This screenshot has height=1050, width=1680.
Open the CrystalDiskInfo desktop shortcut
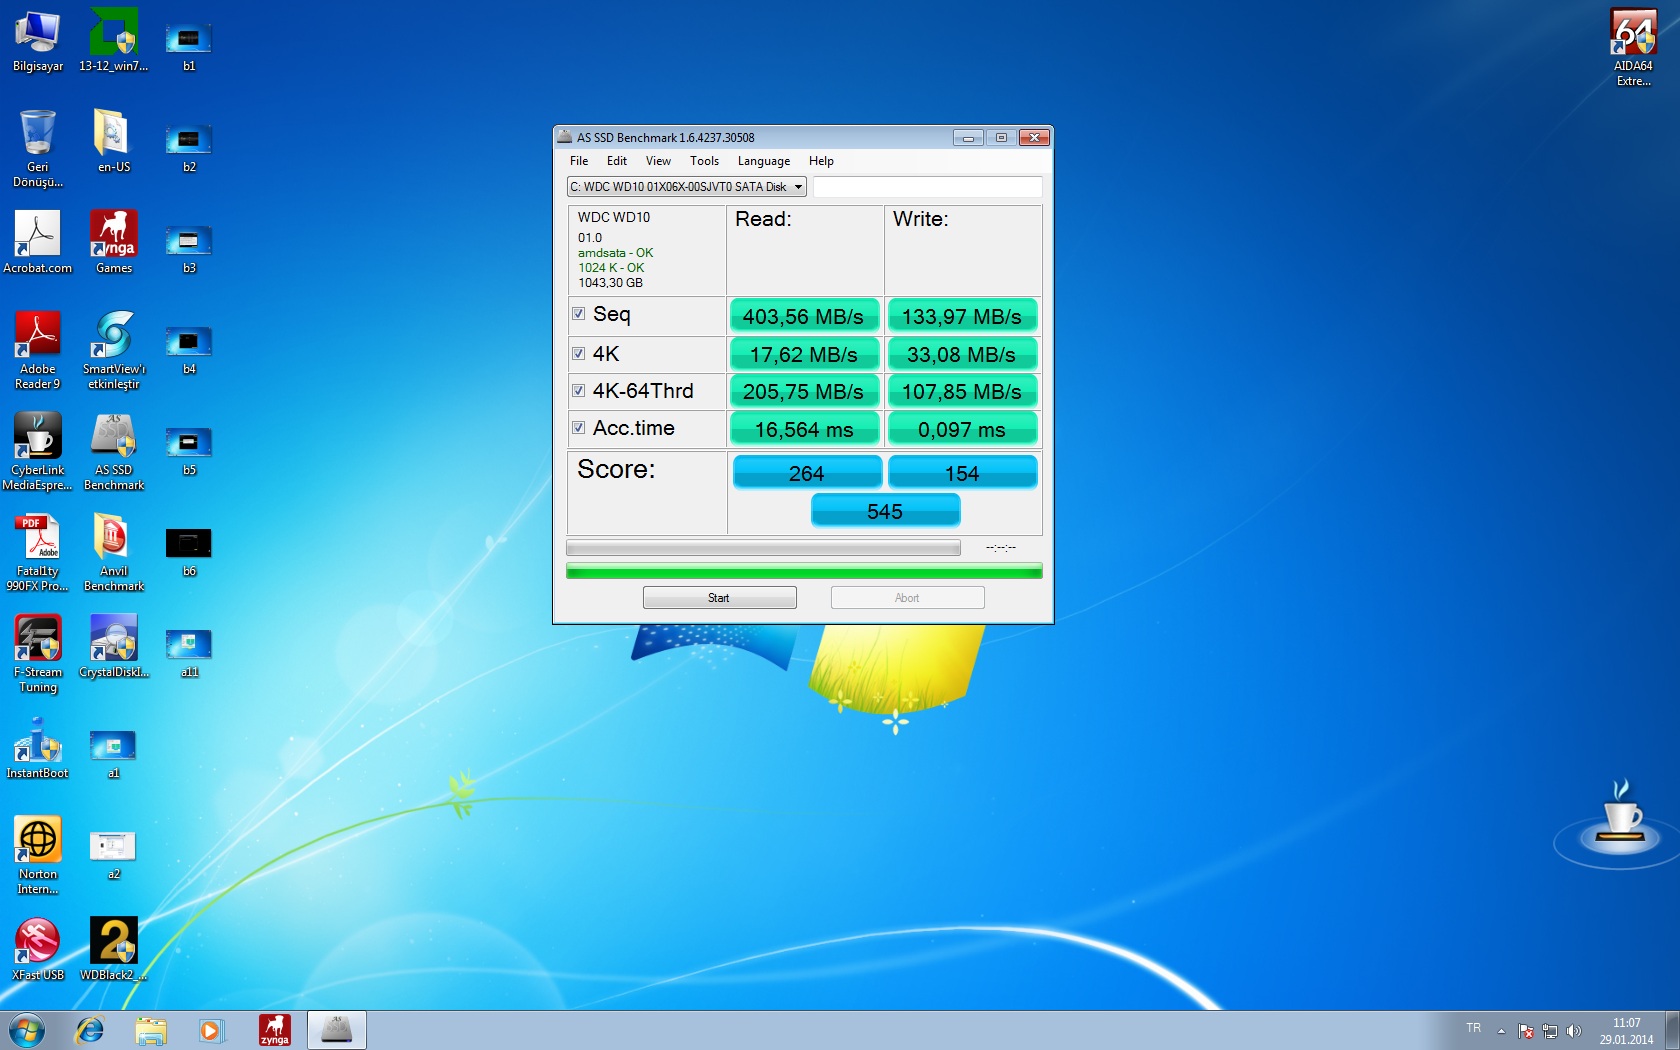pyautogui.click(x=114, y=642)
